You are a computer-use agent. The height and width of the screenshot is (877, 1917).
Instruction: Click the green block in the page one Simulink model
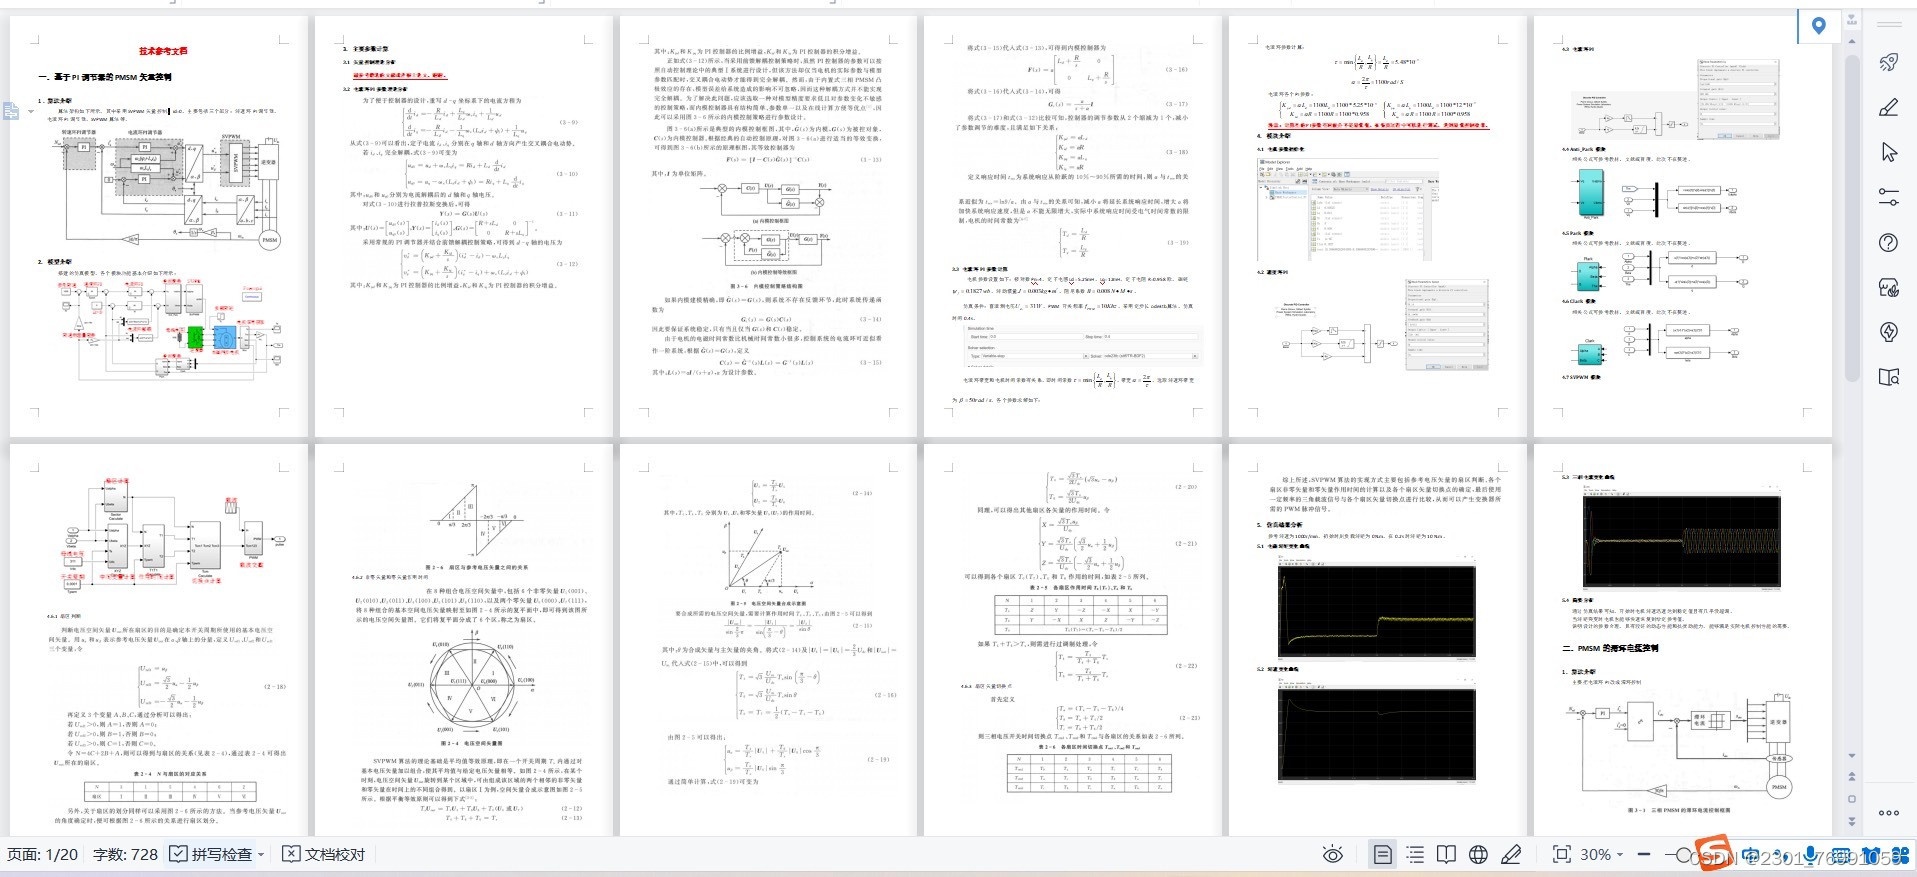(195, 337)
